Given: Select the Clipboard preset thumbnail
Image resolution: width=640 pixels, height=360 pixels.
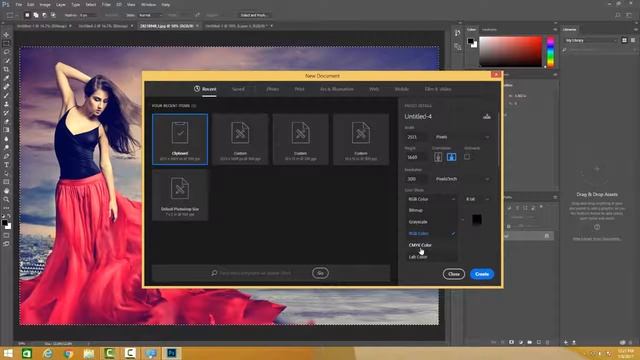Looking at the screenshot, I should point(180,139).
